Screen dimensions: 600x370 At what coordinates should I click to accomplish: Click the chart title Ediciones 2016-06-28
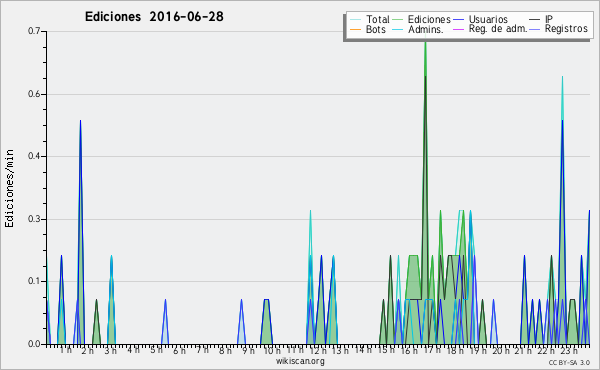click(x=154, y=17)
